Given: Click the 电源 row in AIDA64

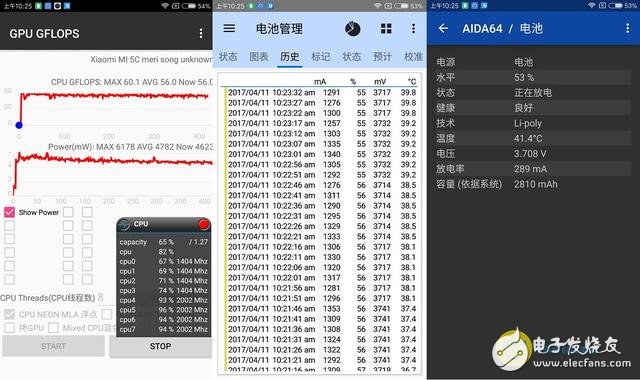Looking at the screenshot, I should coord(533,62).
